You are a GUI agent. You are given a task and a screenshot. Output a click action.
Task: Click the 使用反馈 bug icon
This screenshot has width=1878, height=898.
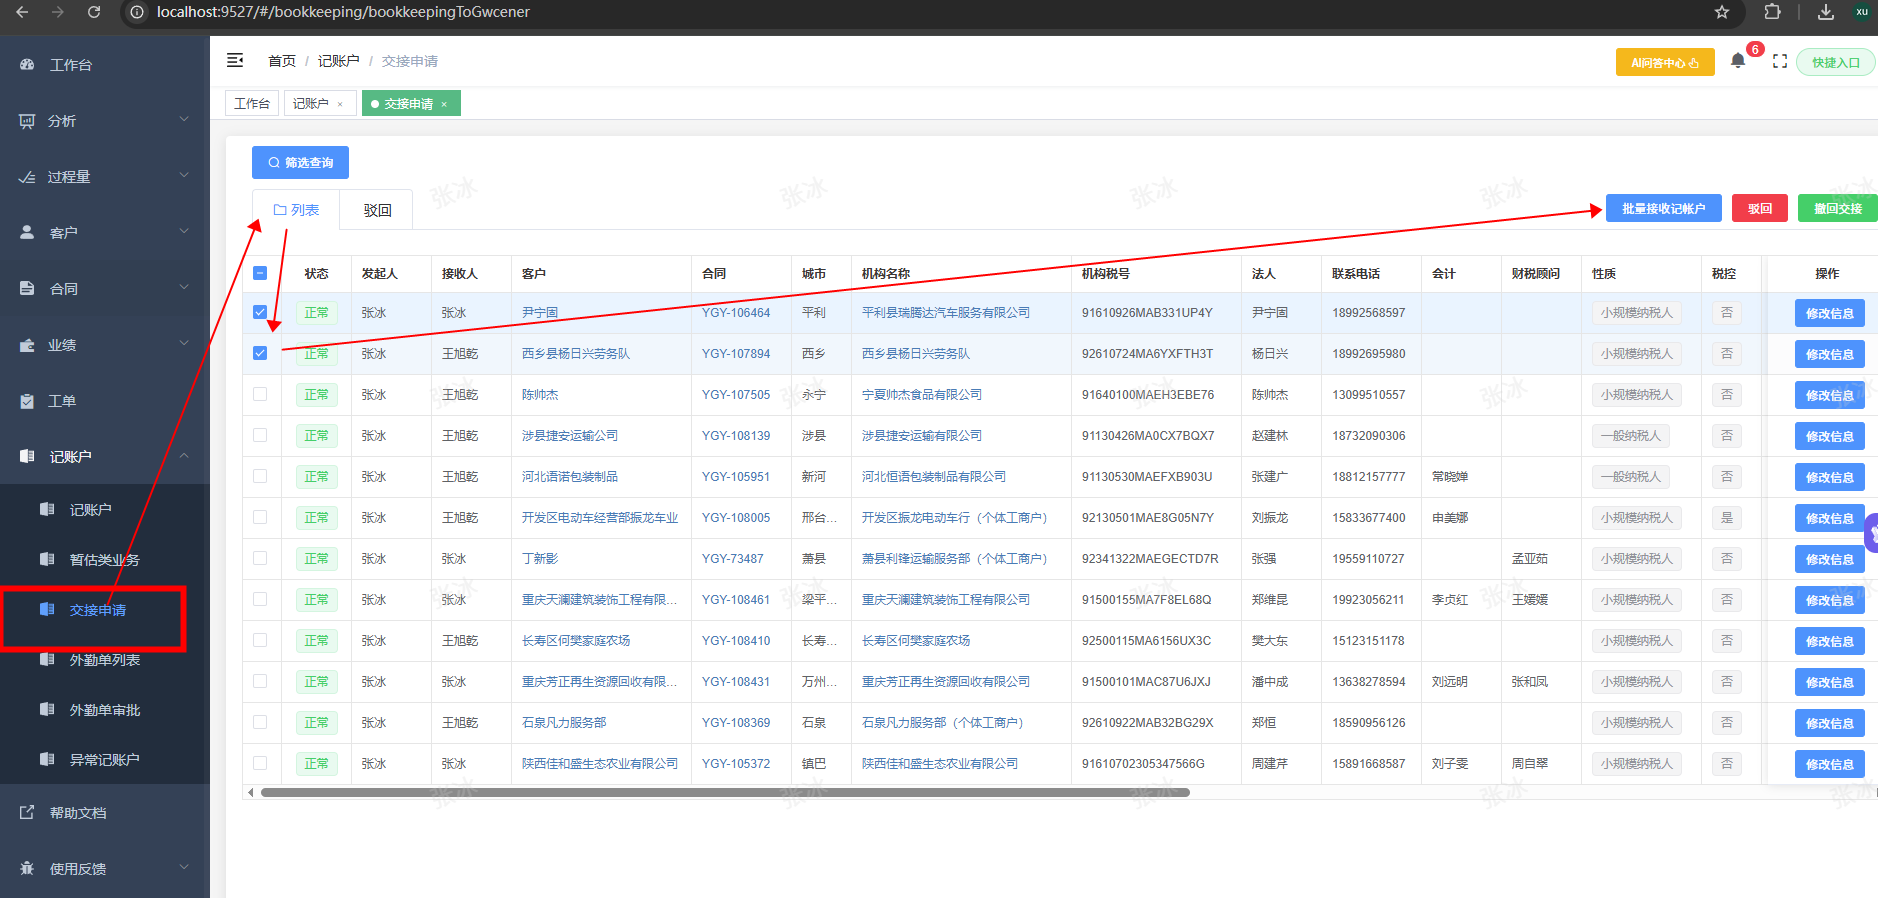coord(27,868)
